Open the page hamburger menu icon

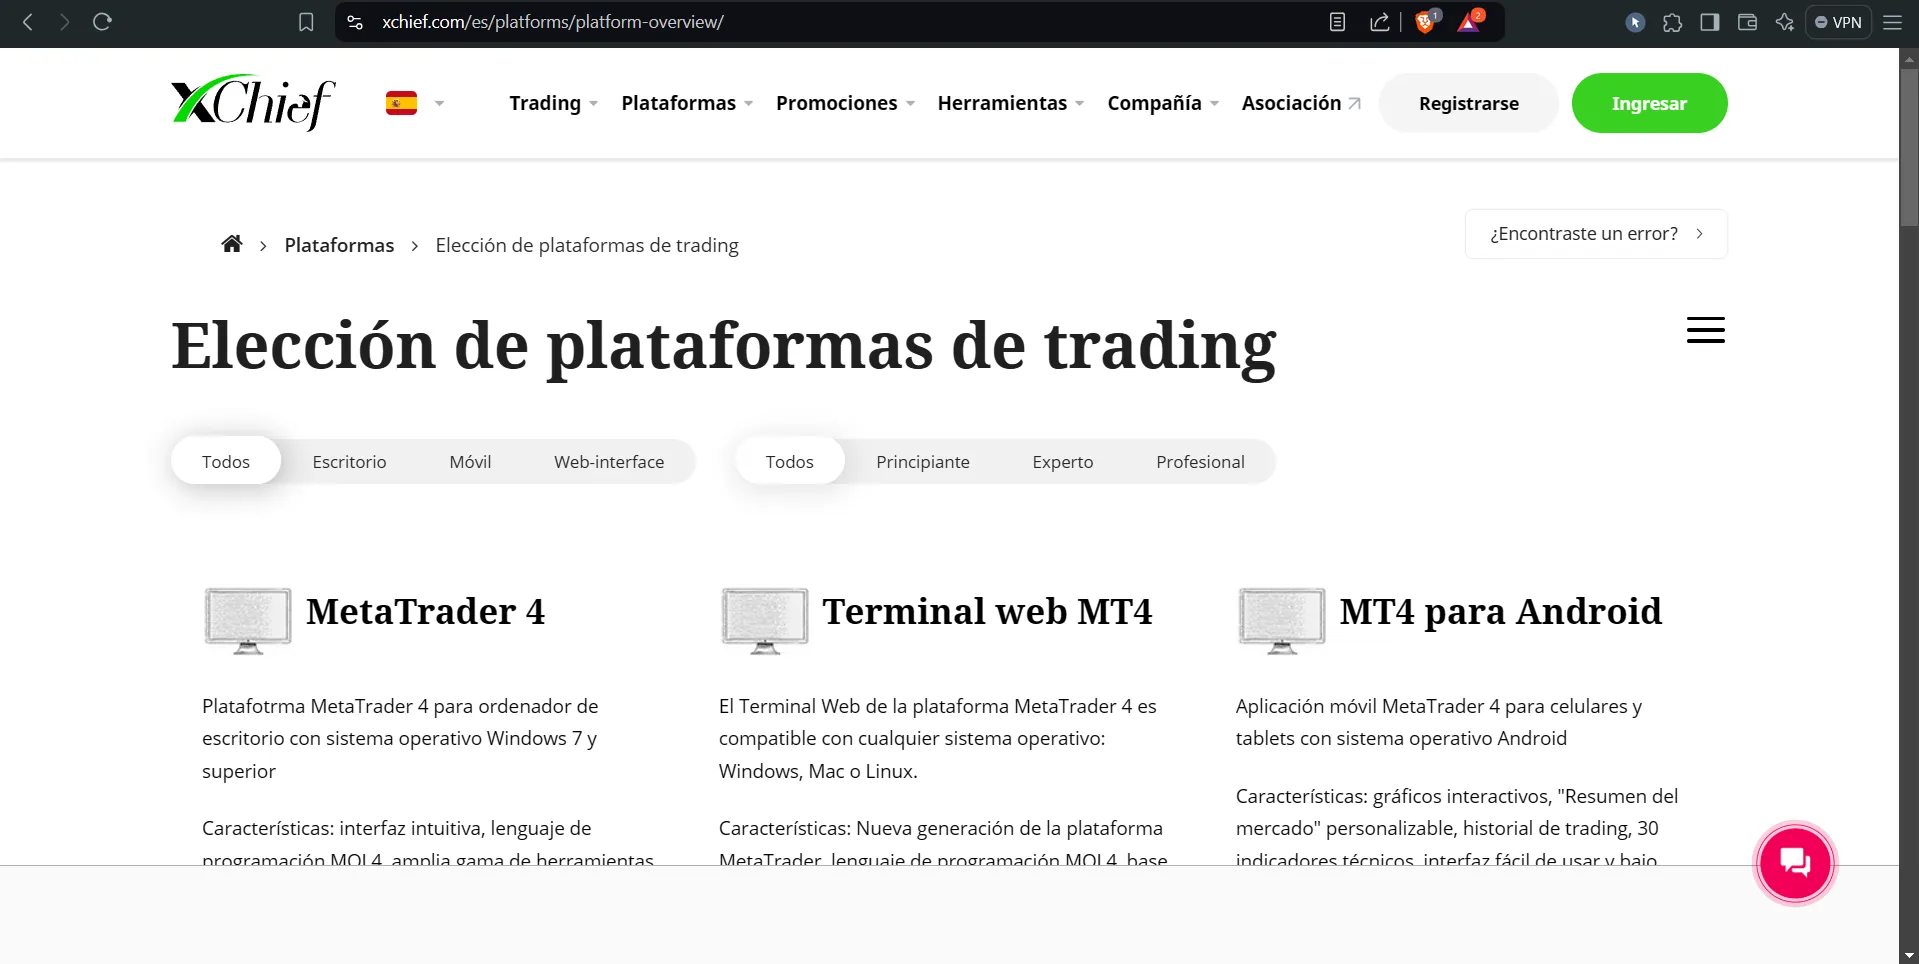(x=1705, y=330)
